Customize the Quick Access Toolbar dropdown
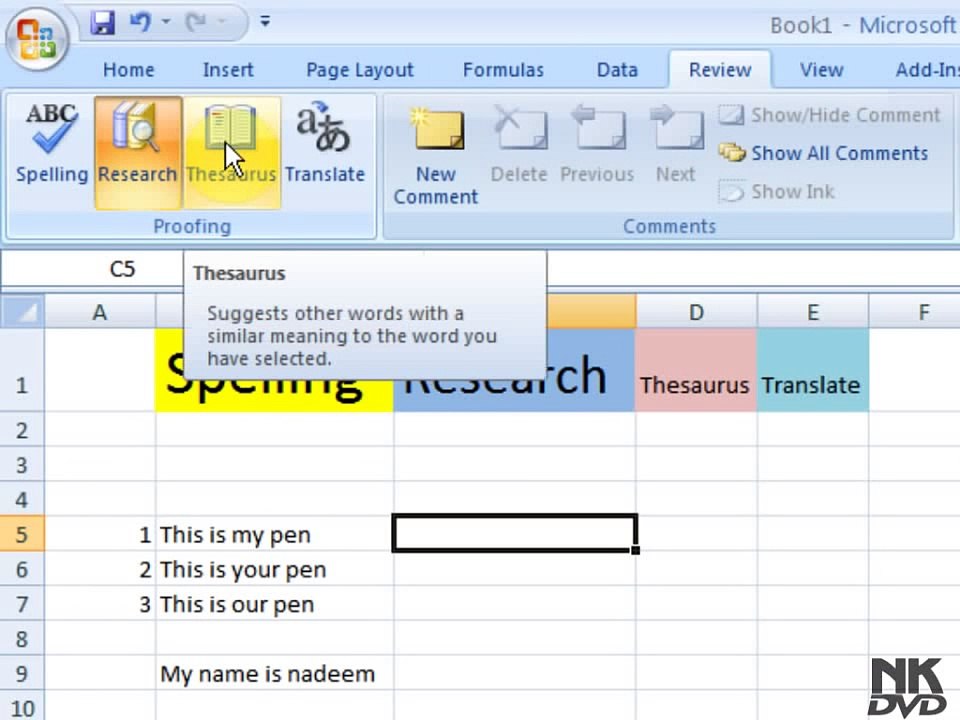Image resolution: width=960 pixels, height=720 pixels. 265,22
